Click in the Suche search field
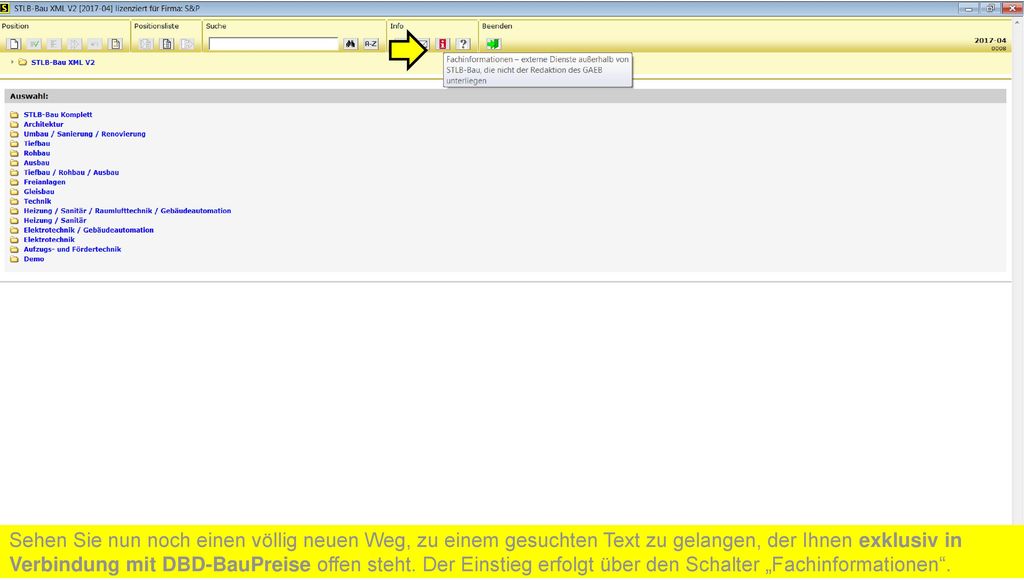The width and height of the screenshot is (1024, 580). 273,44
